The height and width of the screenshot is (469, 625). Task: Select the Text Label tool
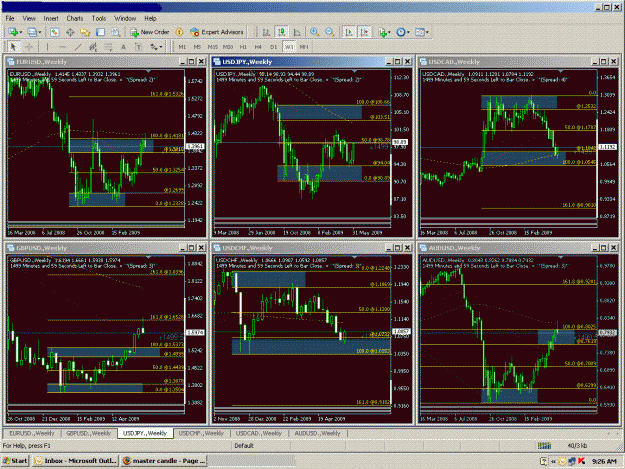pyautogui.click(x=138, y=47)
